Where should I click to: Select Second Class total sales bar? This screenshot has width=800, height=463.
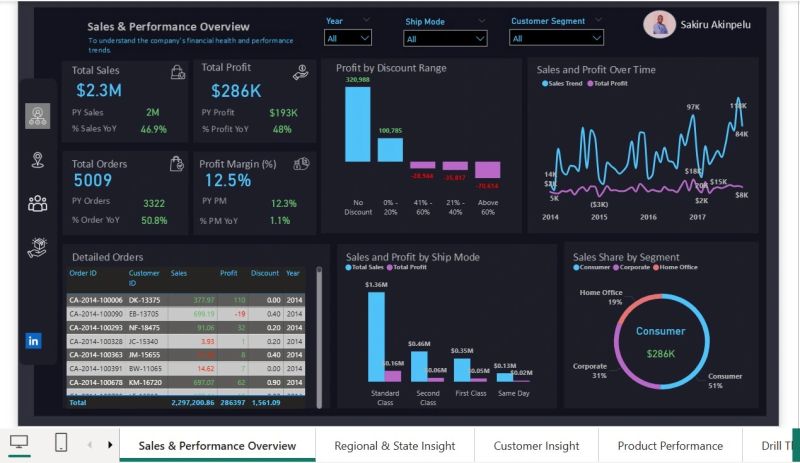point(419,367)
